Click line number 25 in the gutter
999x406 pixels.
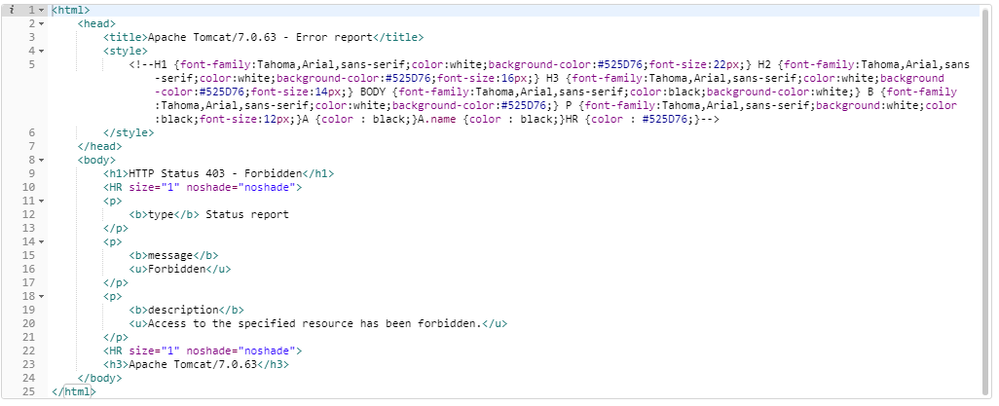tap(30, 392)
